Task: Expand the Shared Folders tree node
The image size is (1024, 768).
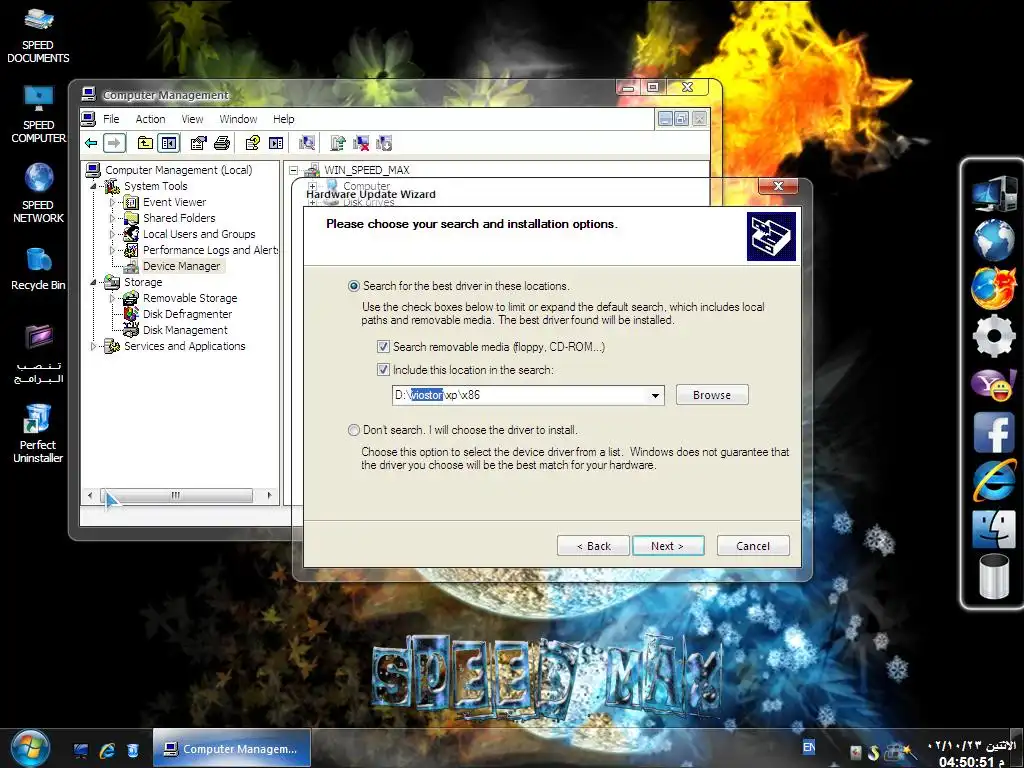Action: pos(112,218)
